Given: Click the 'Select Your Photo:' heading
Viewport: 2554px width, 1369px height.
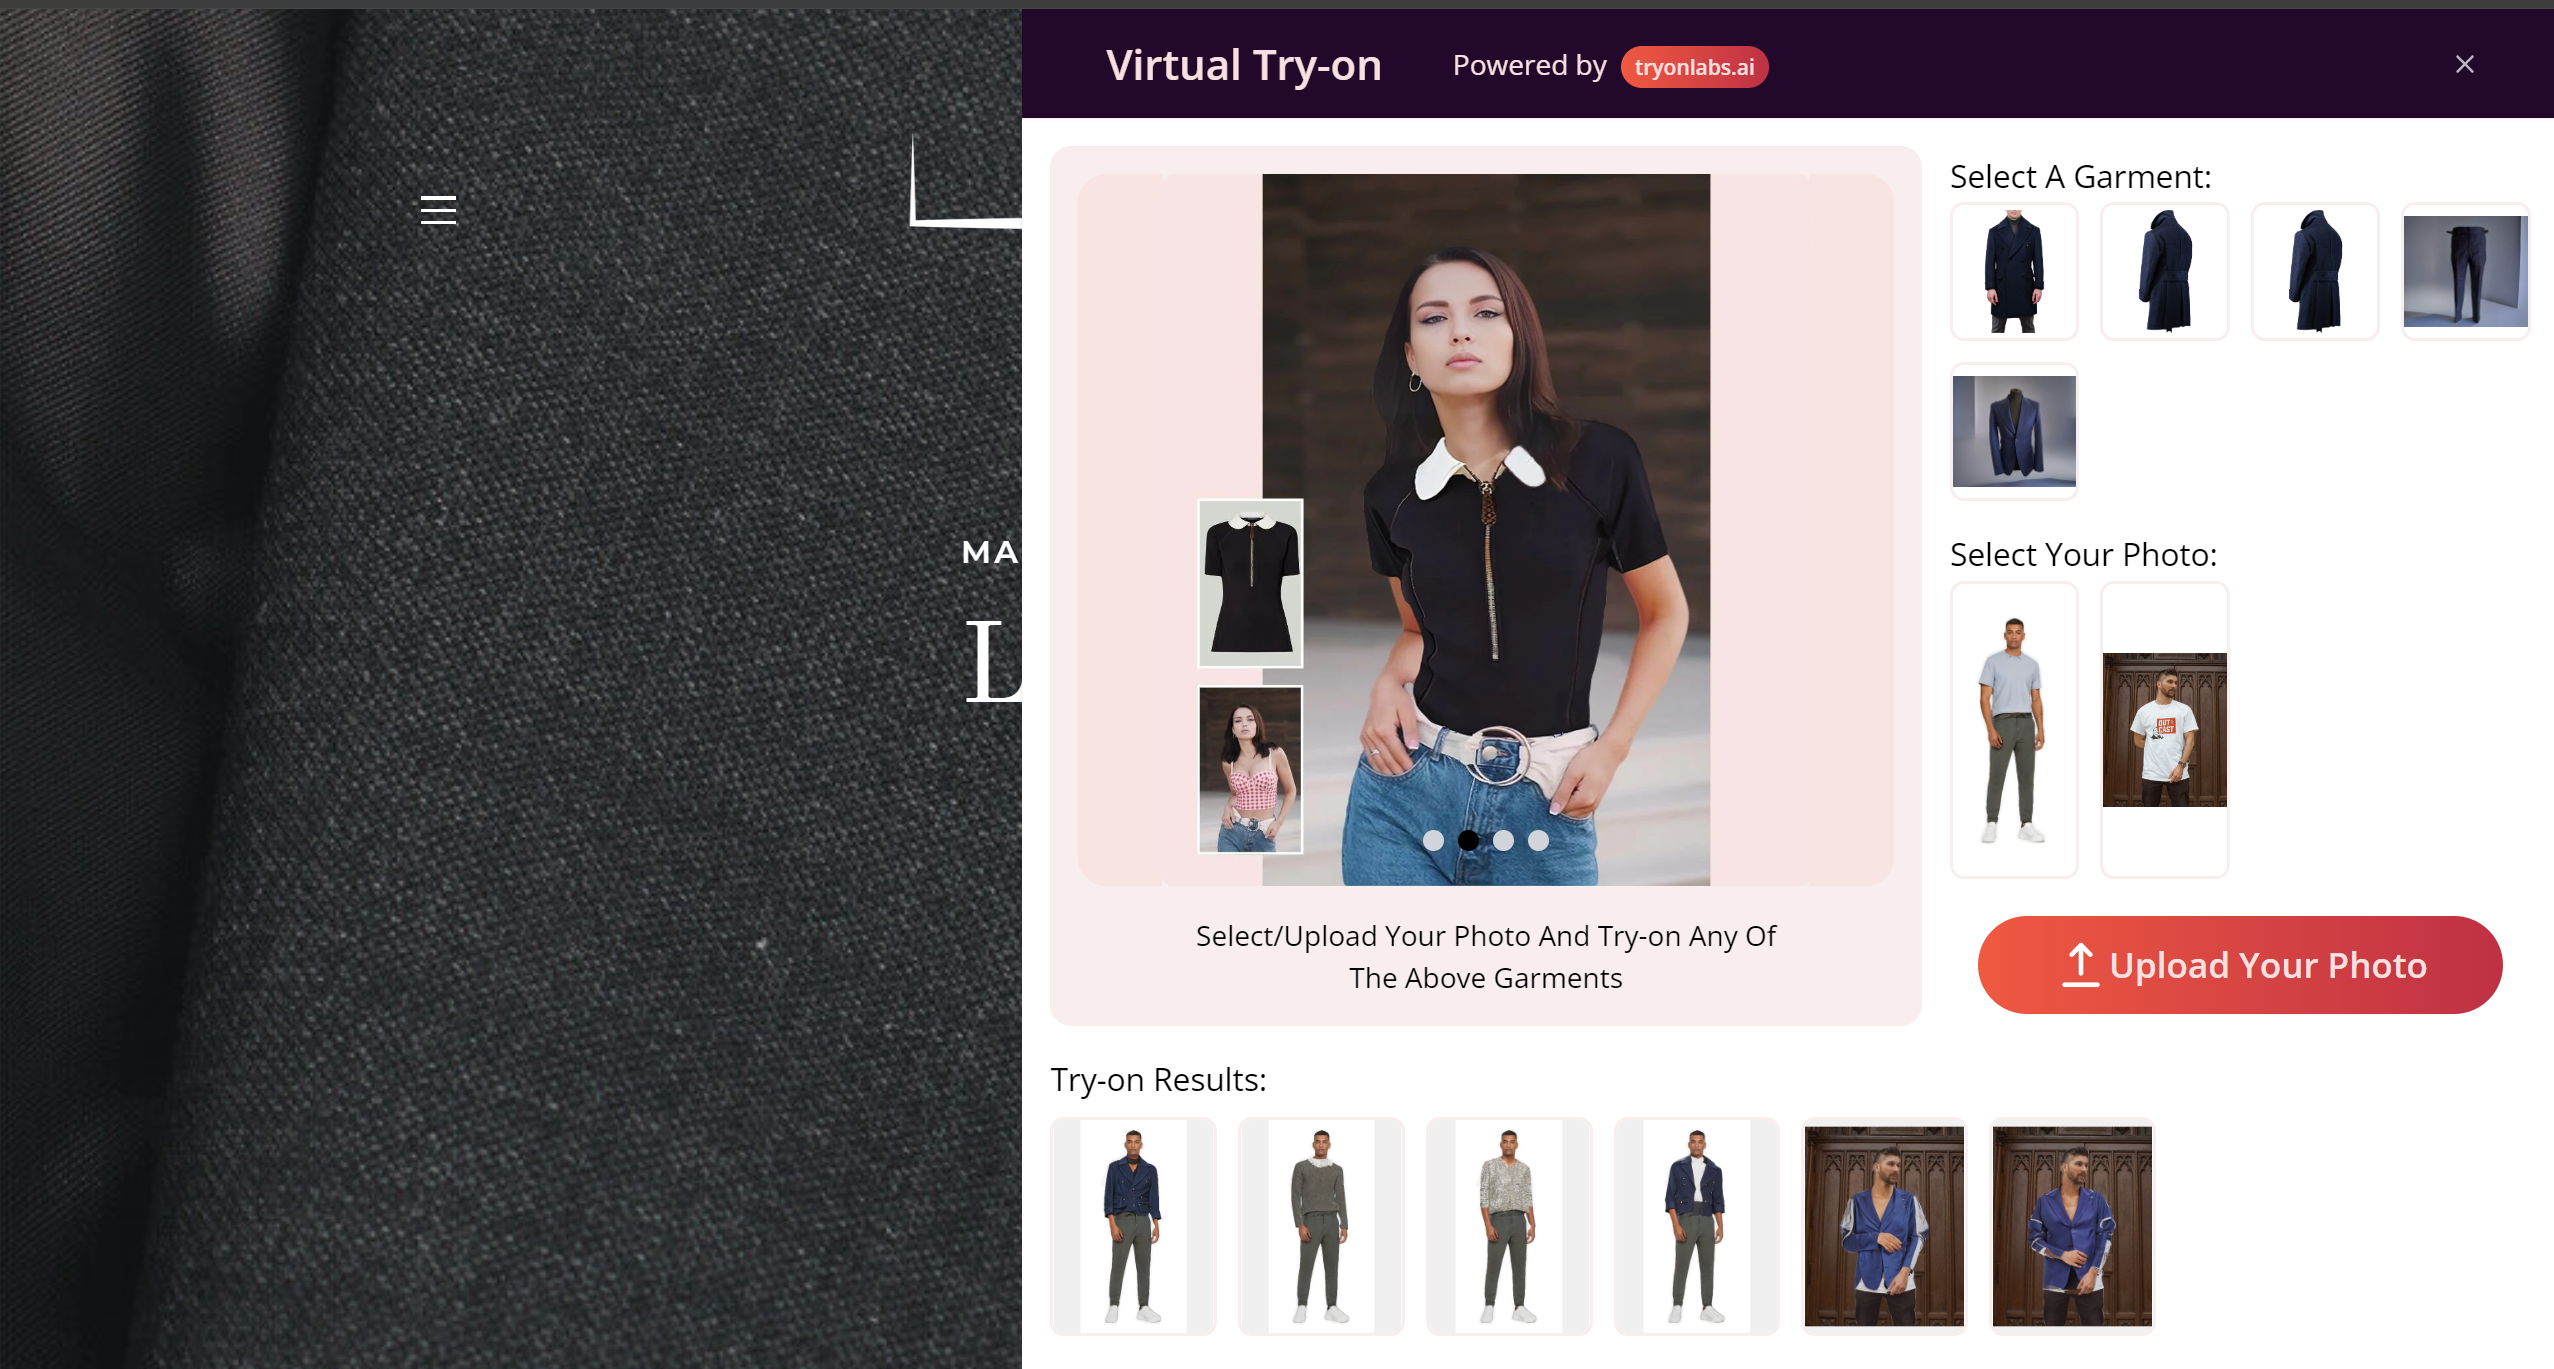Looking at the screenshot, I should click(x=2083, y=555).
